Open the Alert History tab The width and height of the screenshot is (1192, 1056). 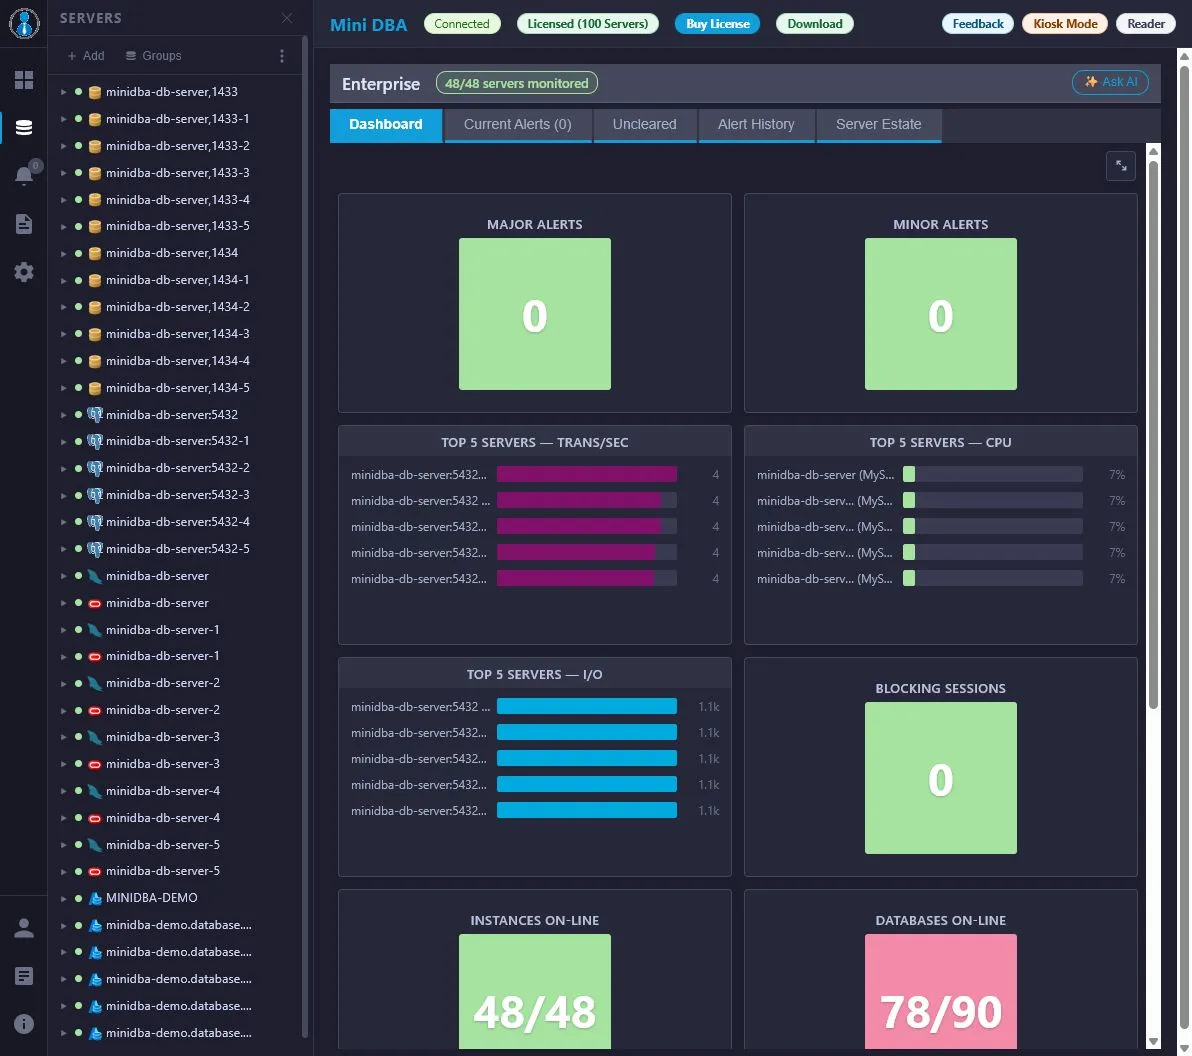756,125
